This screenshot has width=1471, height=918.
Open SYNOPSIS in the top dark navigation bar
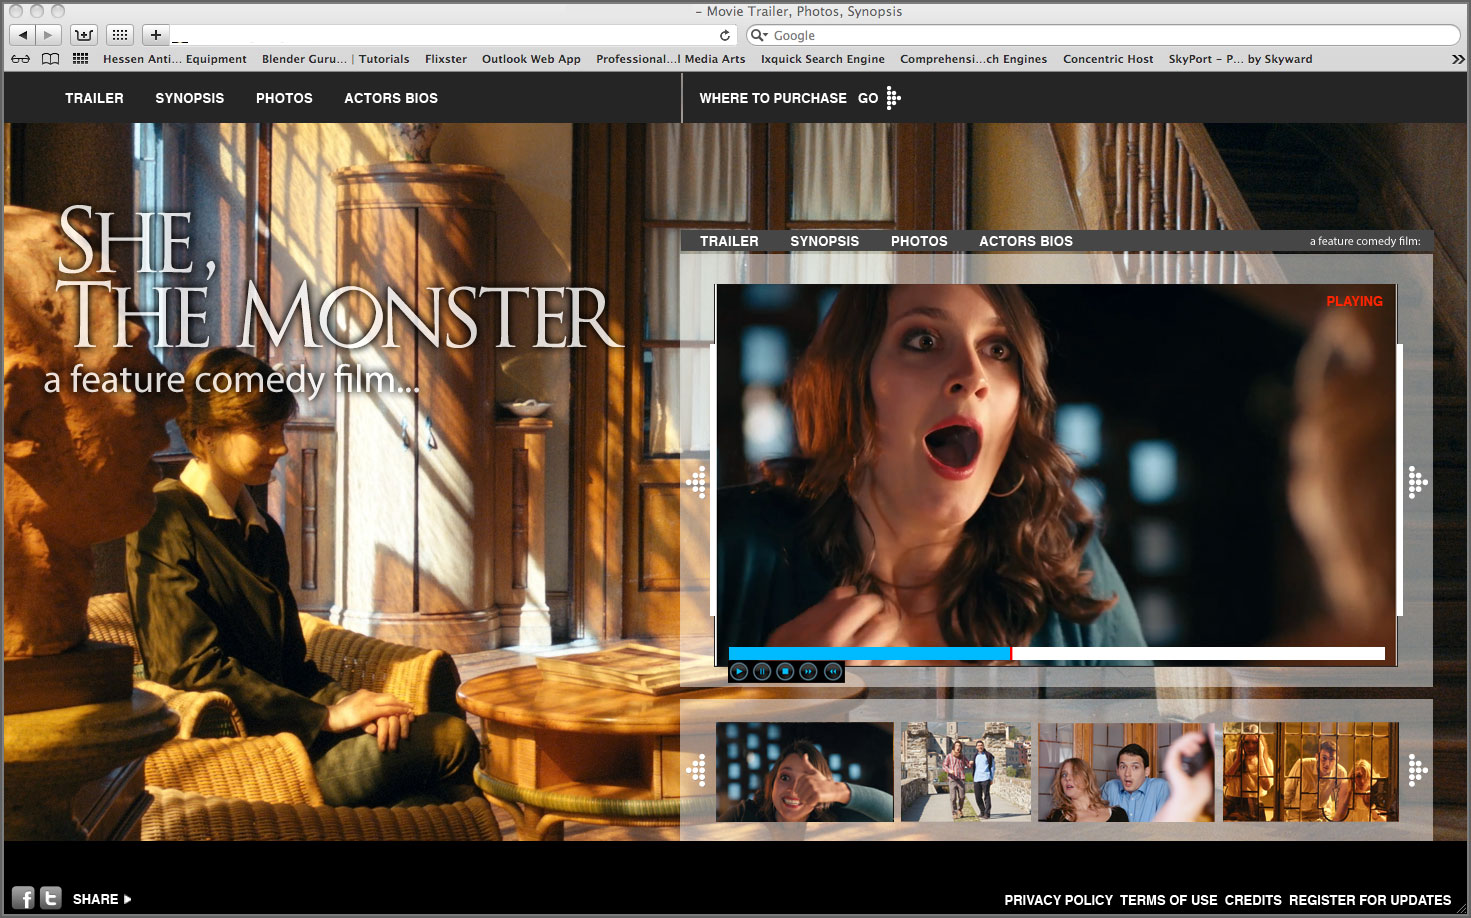189,98
